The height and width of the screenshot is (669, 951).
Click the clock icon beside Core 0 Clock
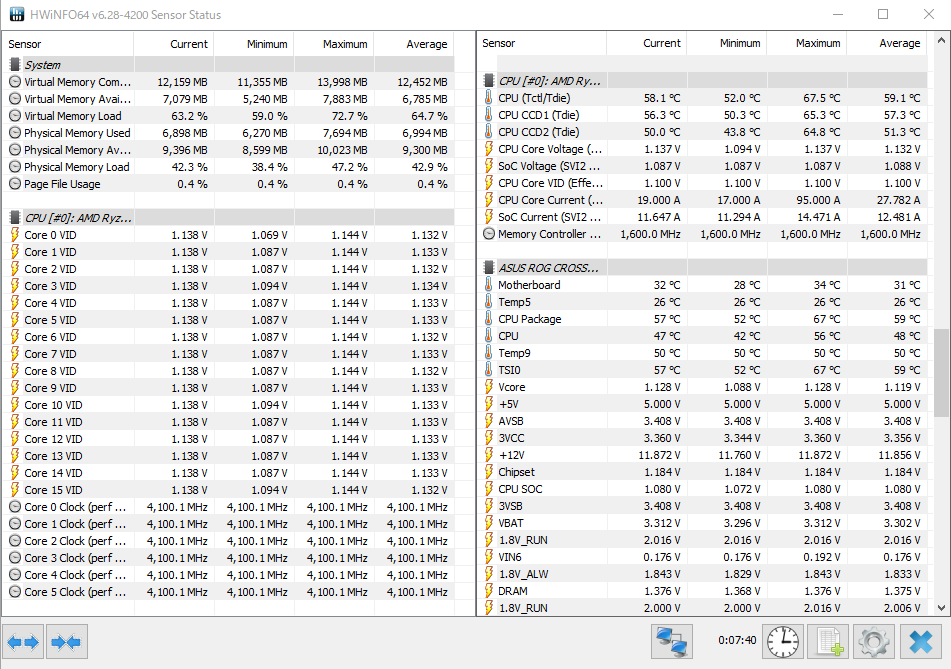coord(15,506)
